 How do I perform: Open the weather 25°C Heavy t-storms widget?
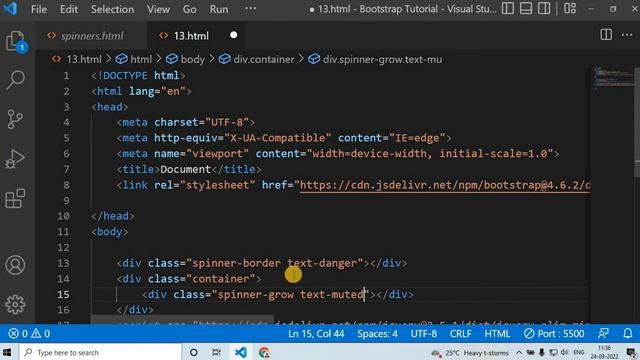tap(469, 353)
